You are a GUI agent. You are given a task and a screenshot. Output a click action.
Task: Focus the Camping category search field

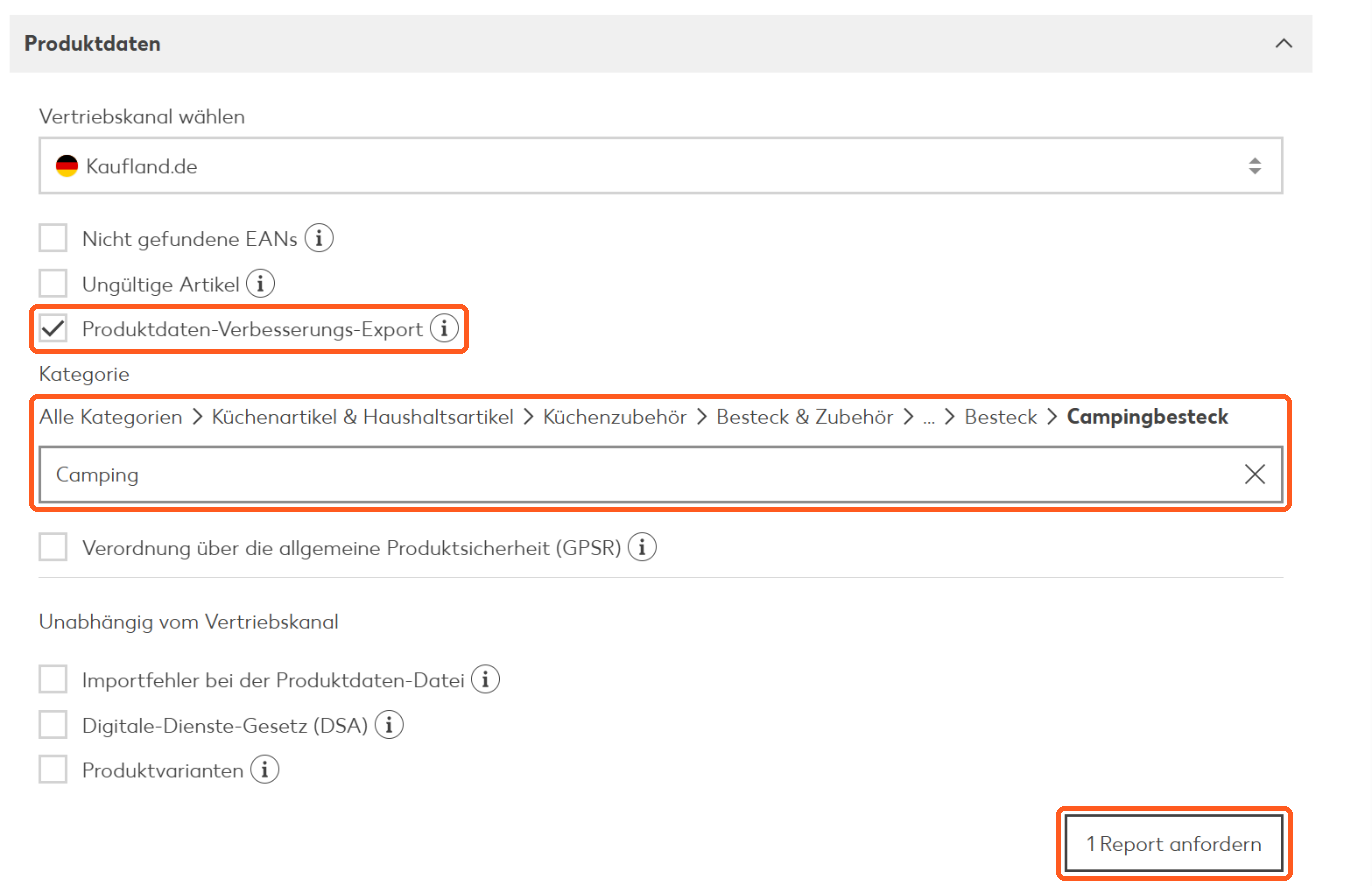tap(661, 475)
